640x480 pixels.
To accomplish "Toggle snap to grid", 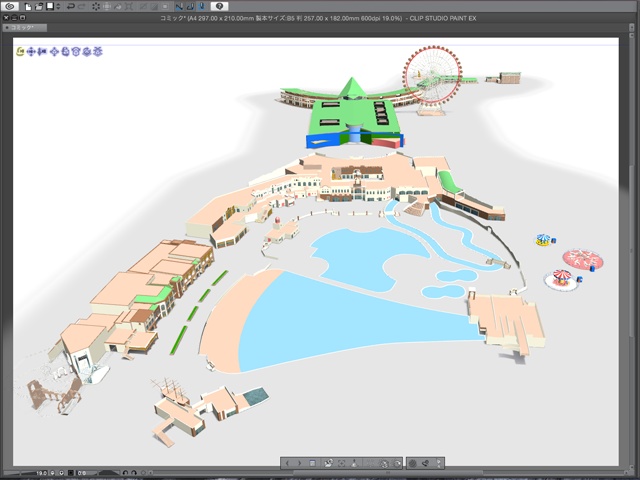I will (201, 6).
